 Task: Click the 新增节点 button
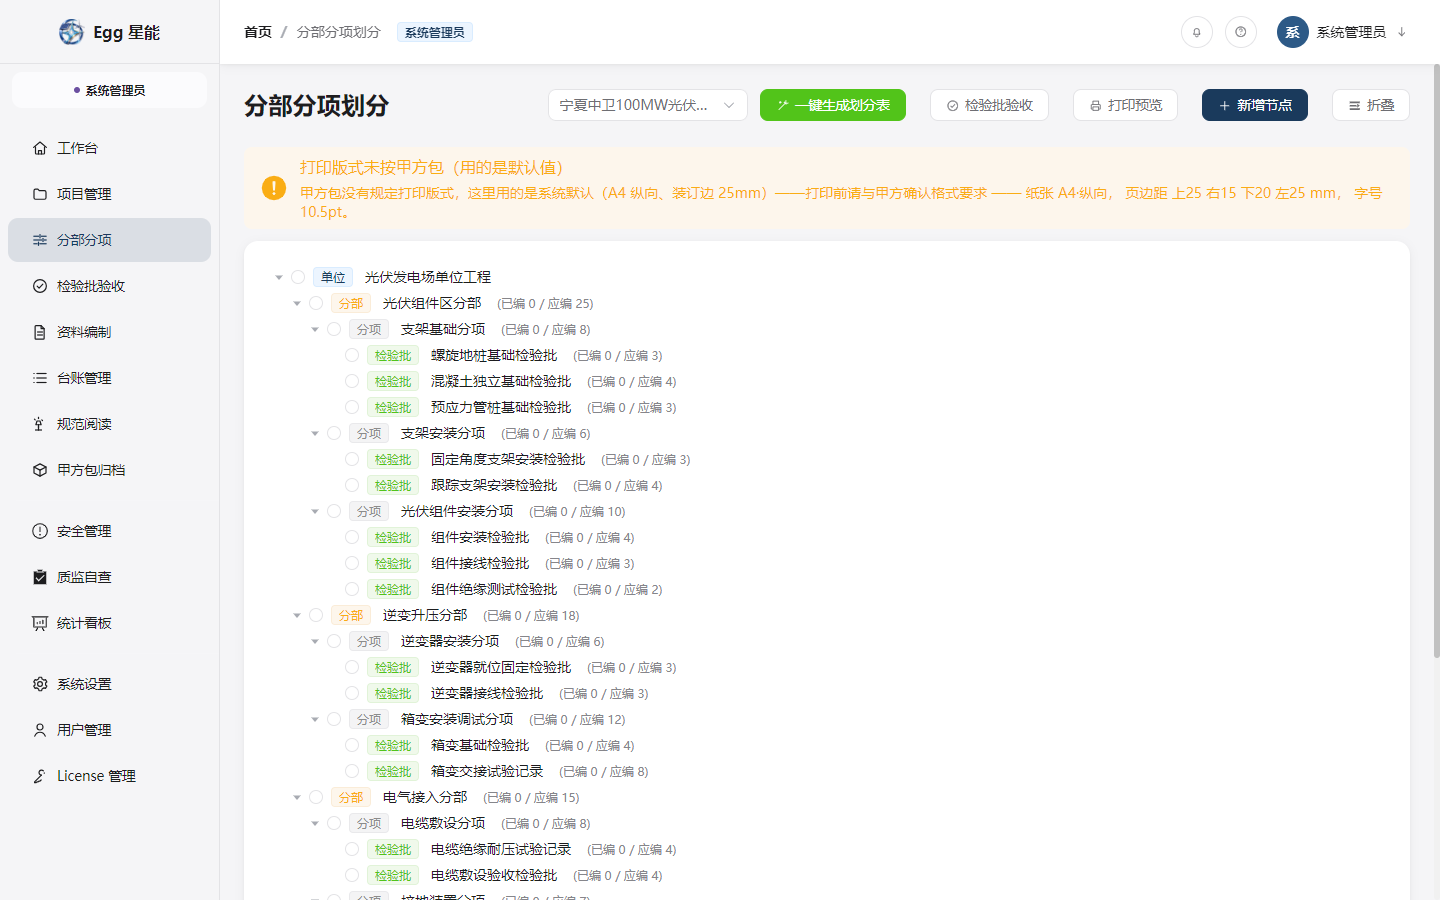click(x=1255, y=105)
